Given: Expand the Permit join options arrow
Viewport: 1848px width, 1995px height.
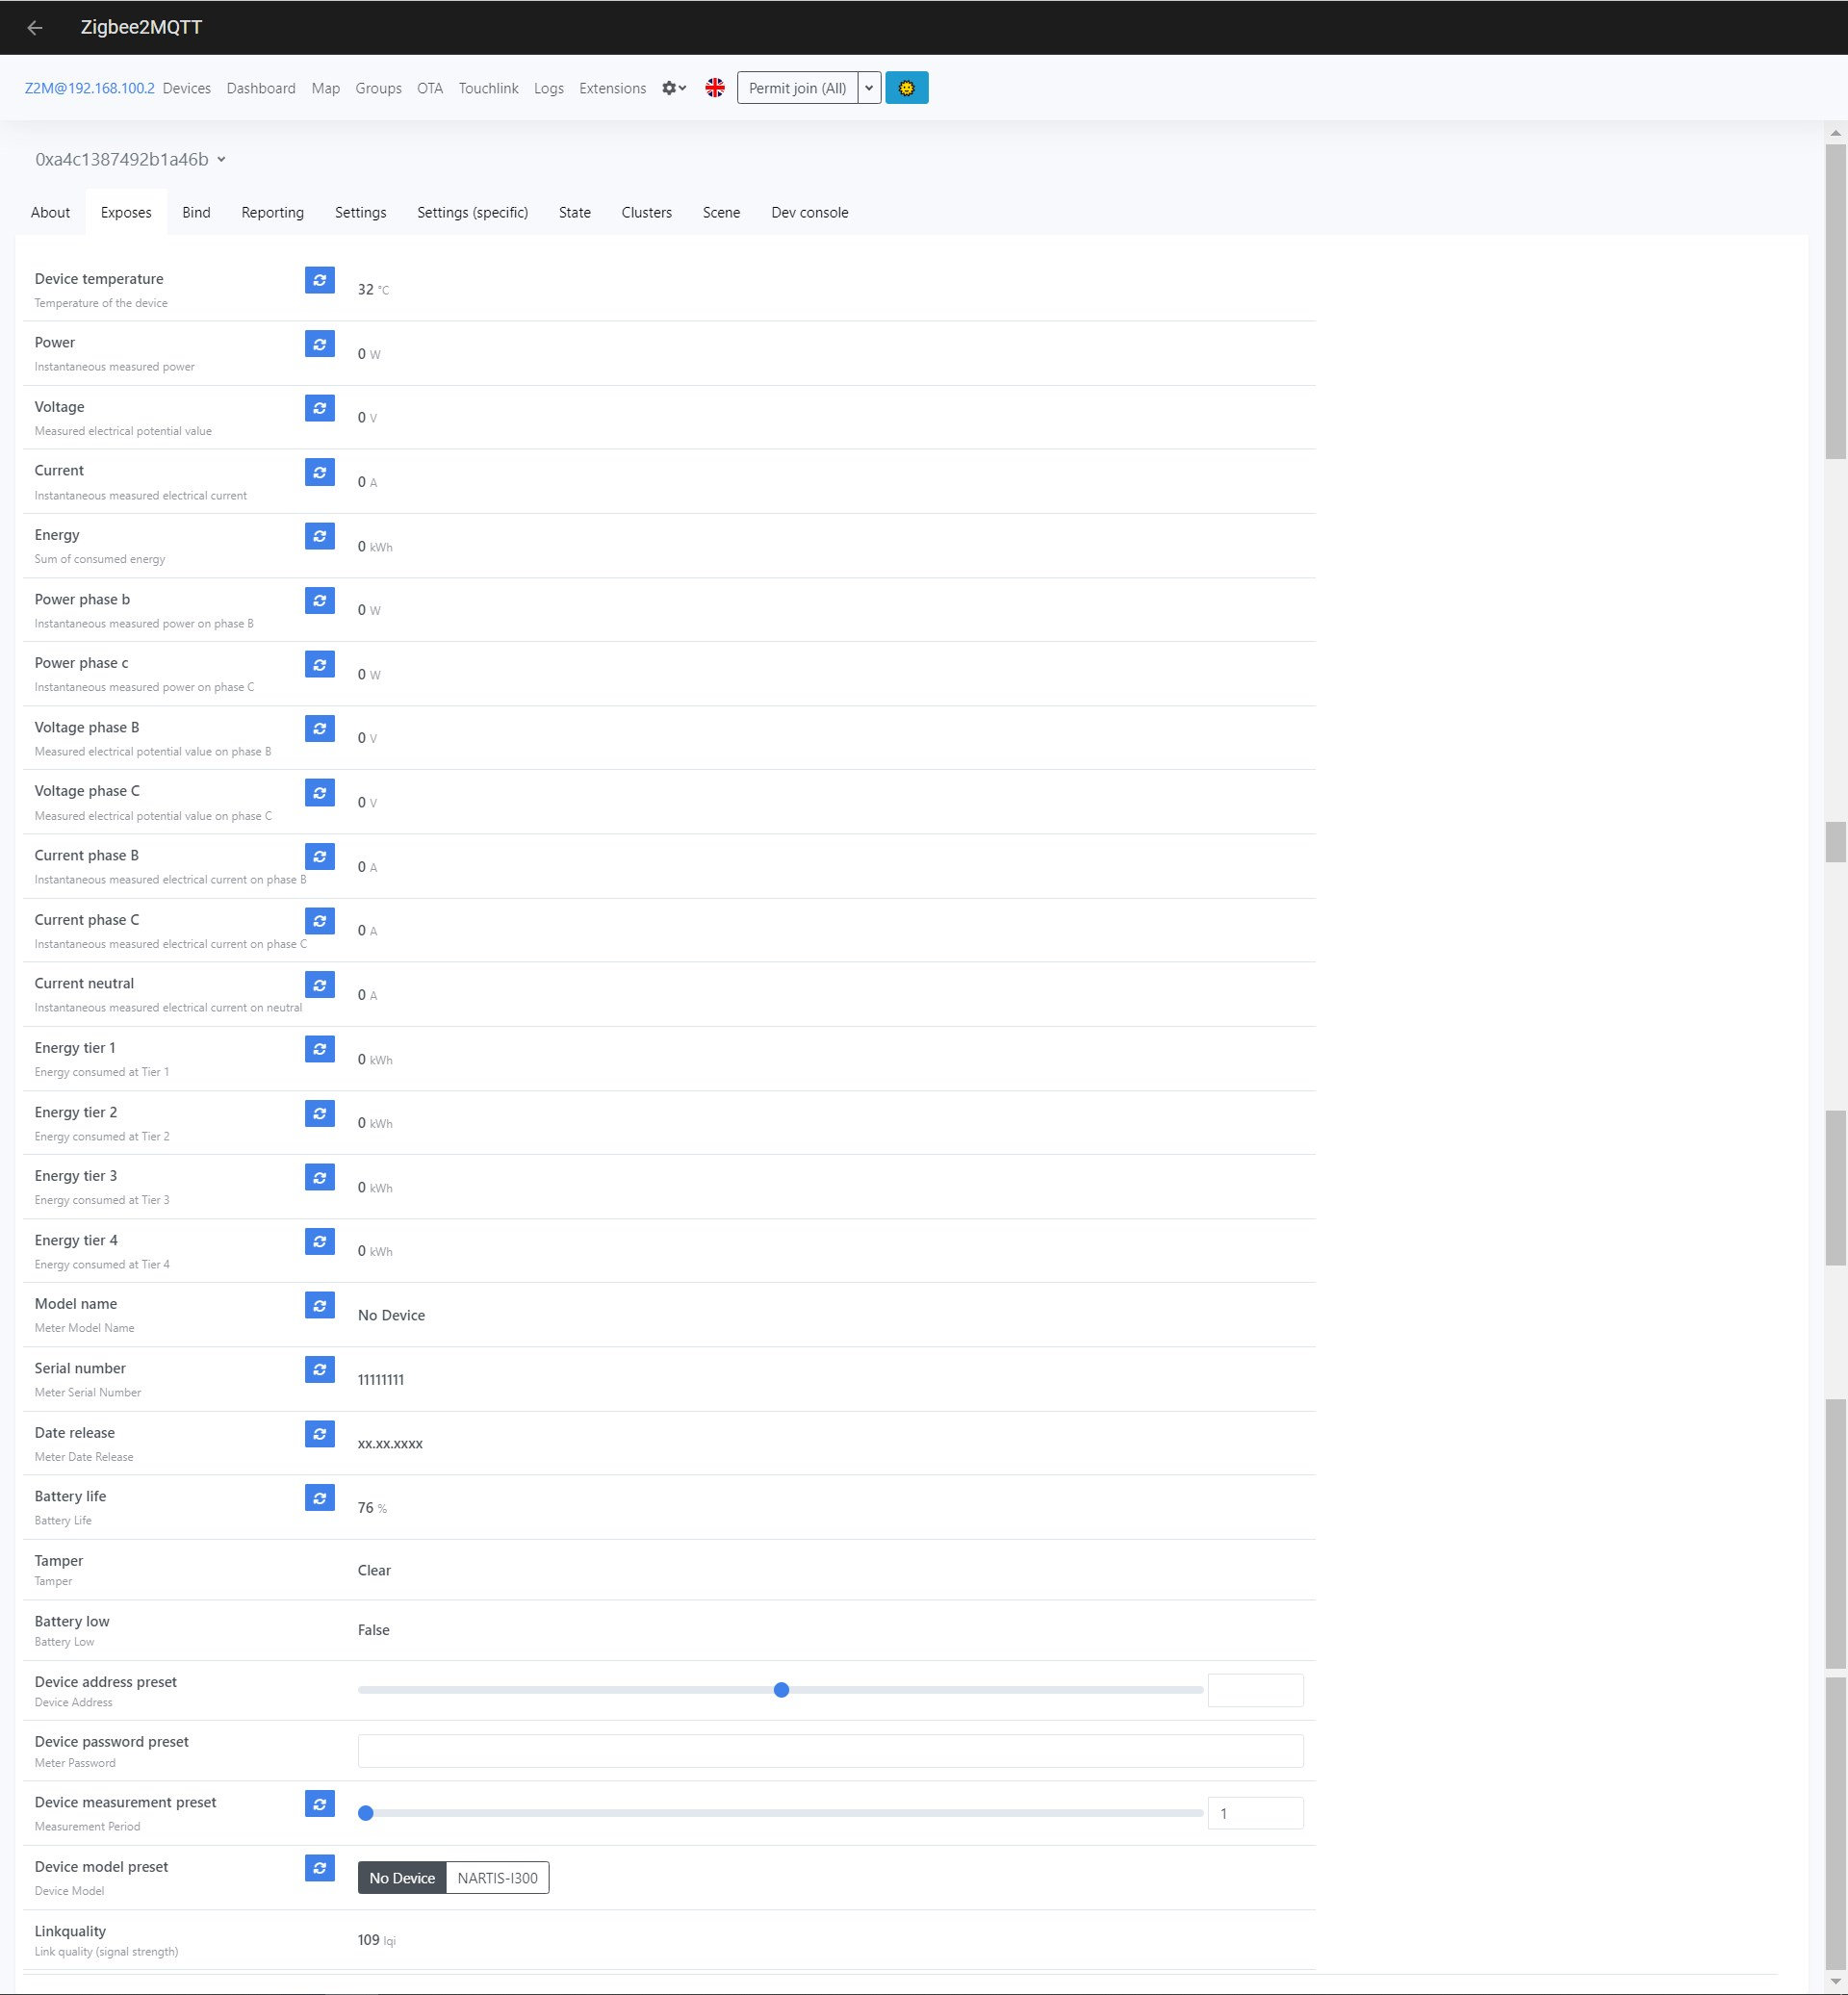Looking at the screenshot, I should (x=869, y=88).
